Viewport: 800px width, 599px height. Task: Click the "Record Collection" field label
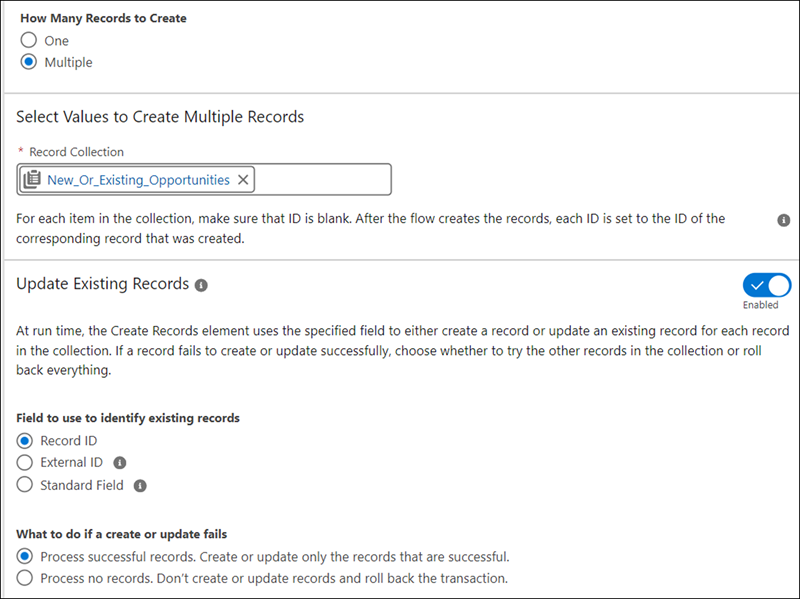tap(76, 152)
